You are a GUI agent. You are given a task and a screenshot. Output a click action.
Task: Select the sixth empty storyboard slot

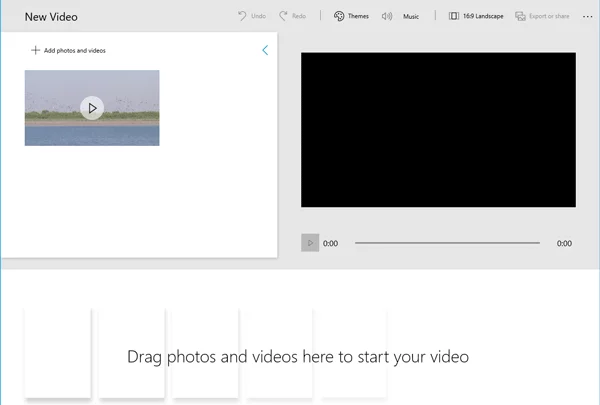[426, 350]
